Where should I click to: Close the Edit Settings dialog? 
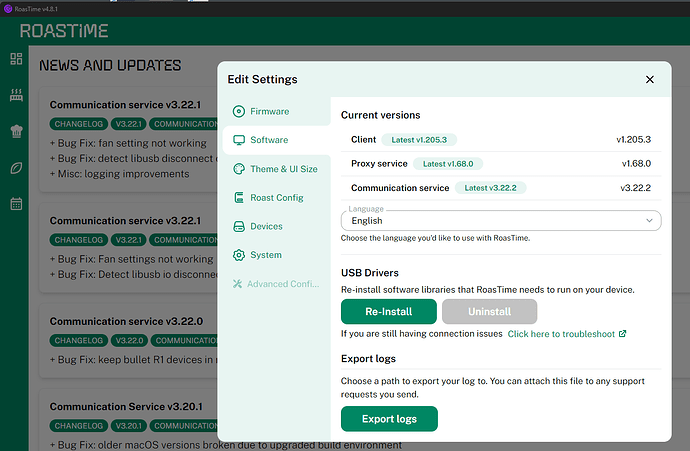pos(650,80)
